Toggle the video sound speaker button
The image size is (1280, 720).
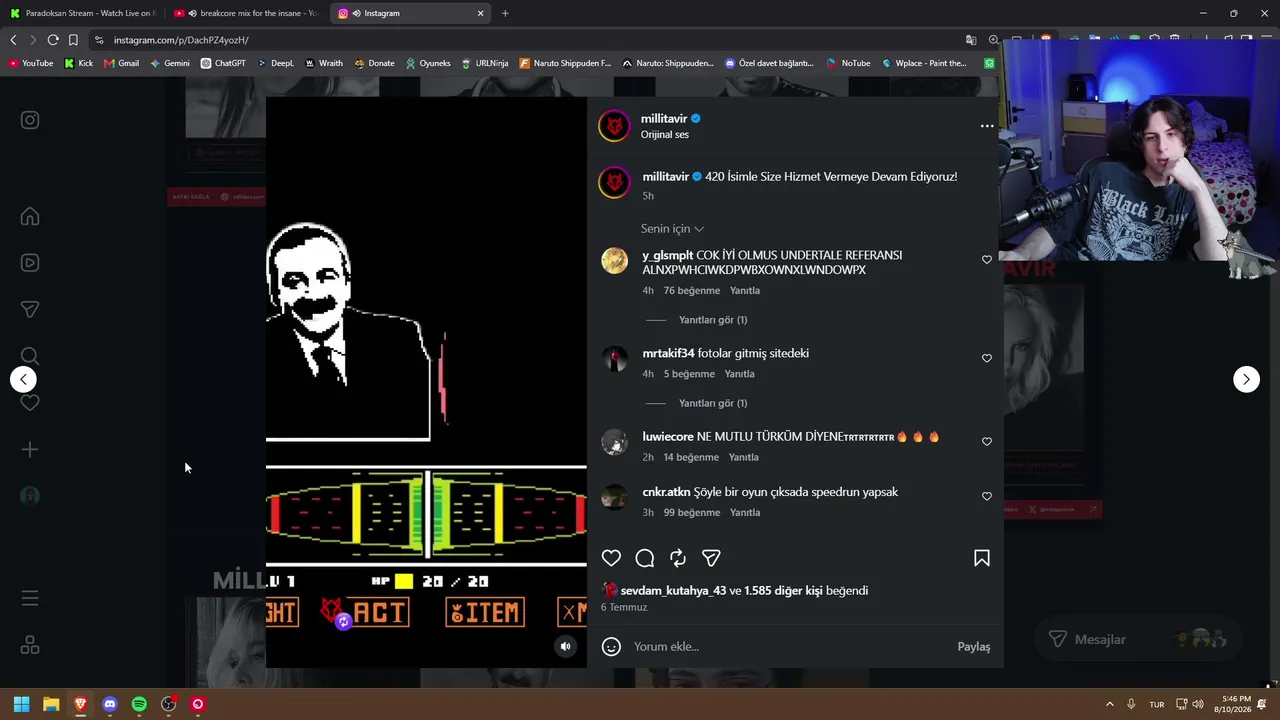click(566, 646)
